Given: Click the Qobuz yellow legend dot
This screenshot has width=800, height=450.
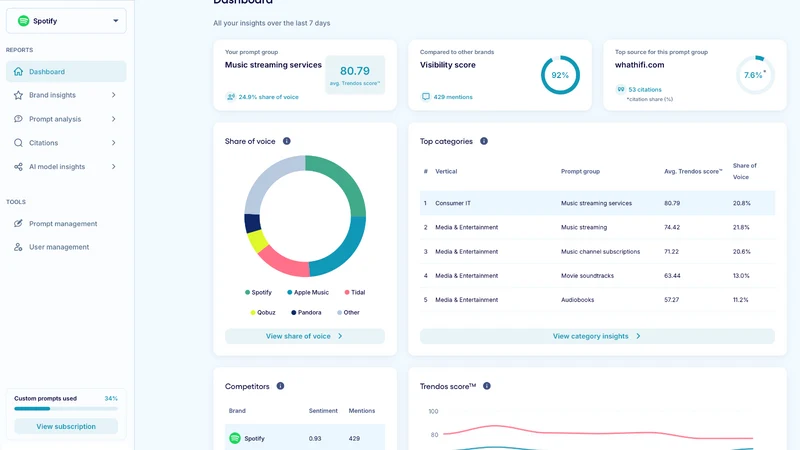Looking at the screenshot, I should click(253, 312).
